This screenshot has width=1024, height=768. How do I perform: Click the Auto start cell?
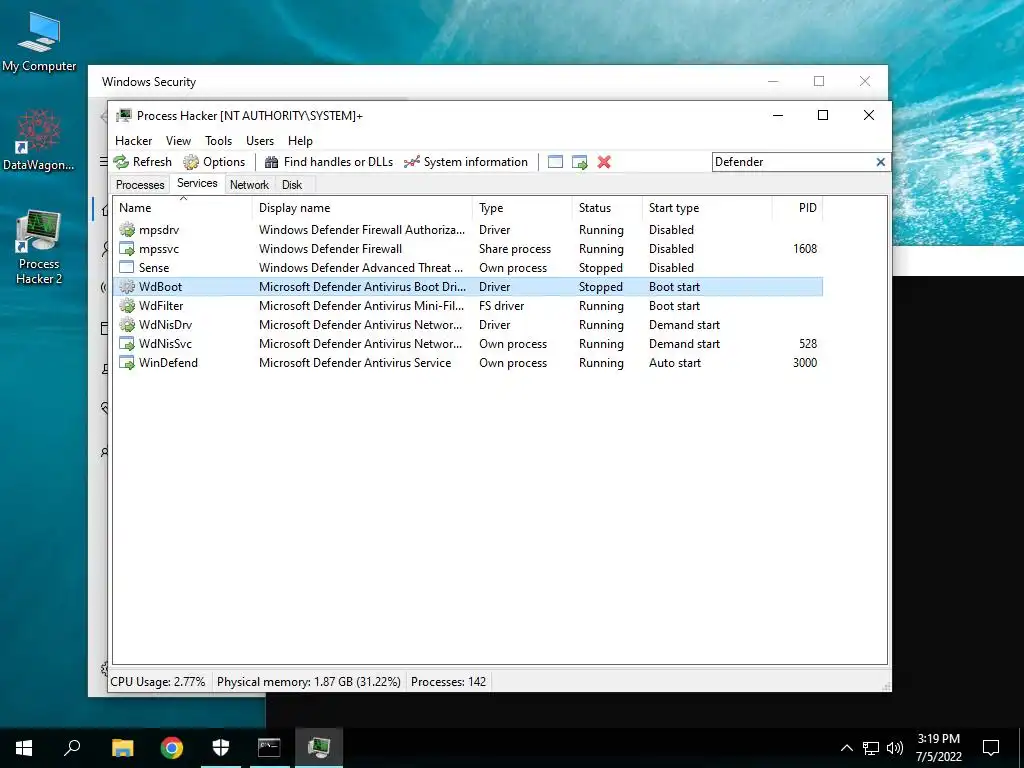click(x=675, y=362)
